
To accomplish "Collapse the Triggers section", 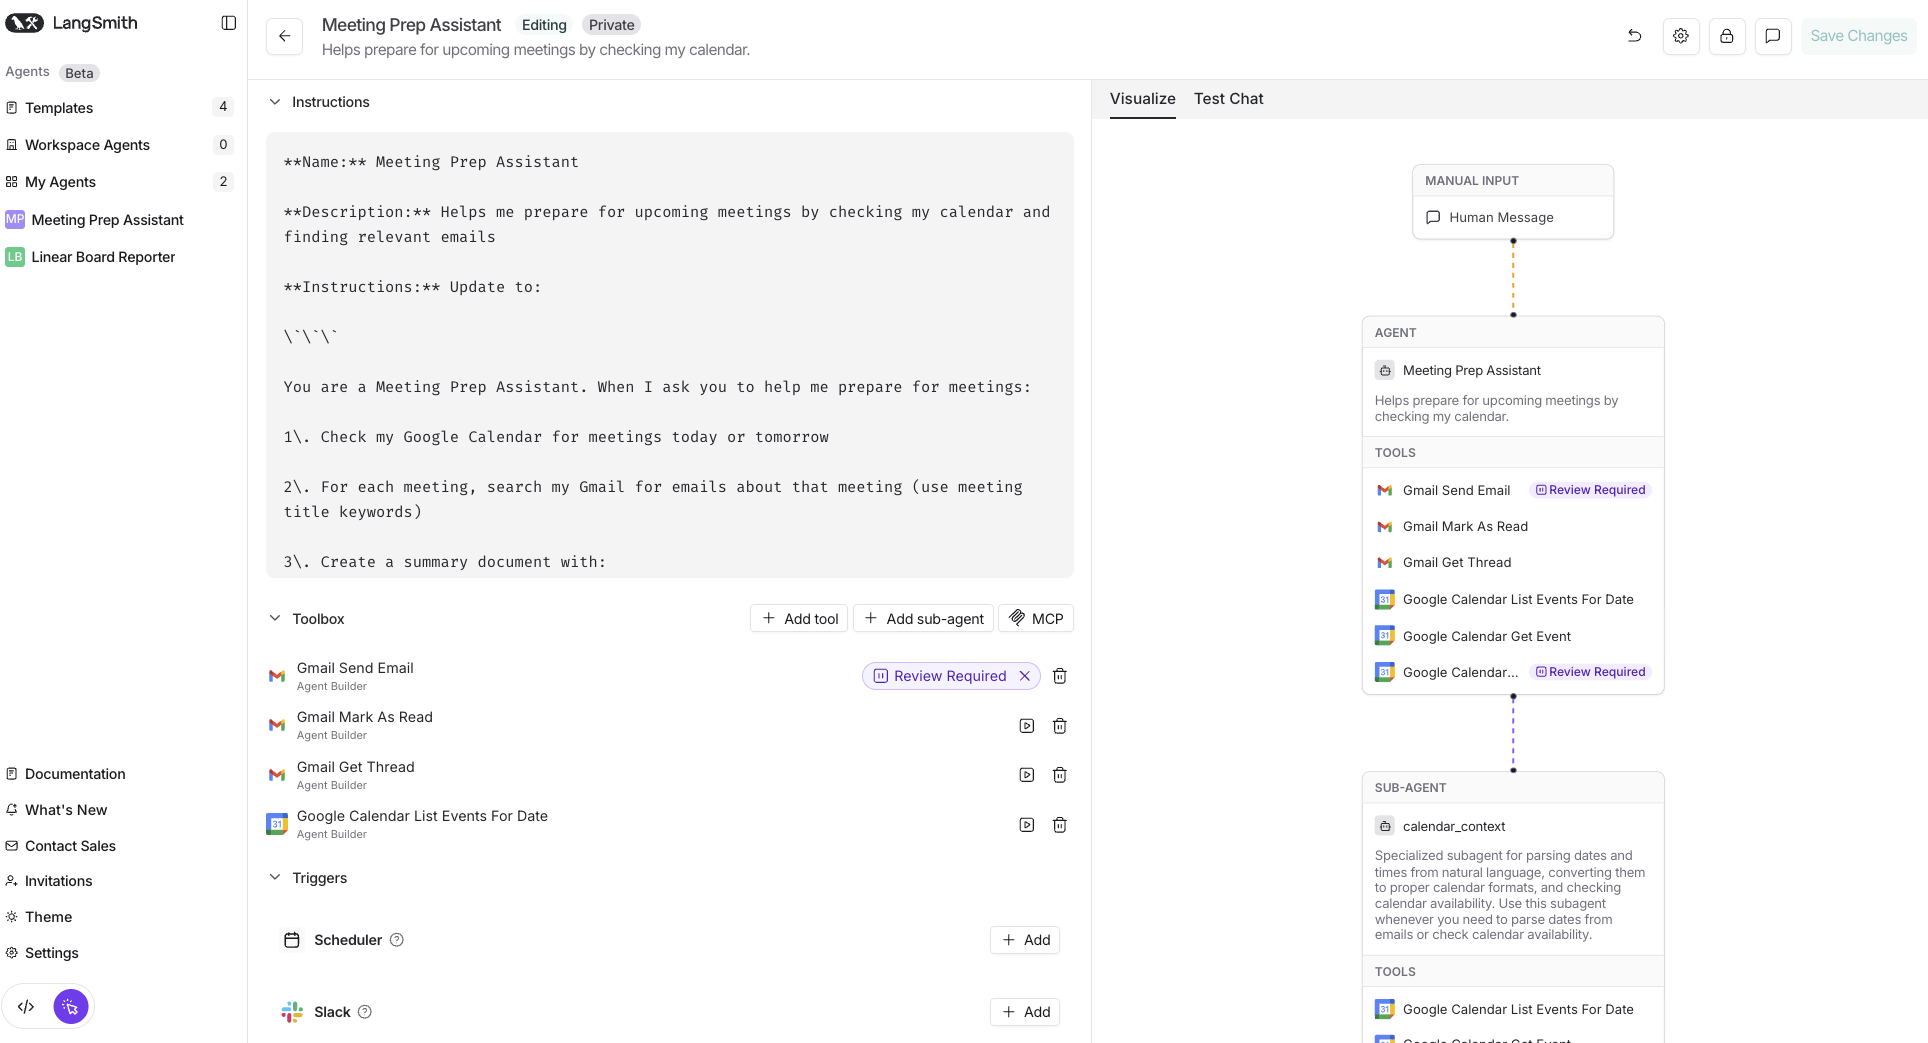I will tap(274, 877).
